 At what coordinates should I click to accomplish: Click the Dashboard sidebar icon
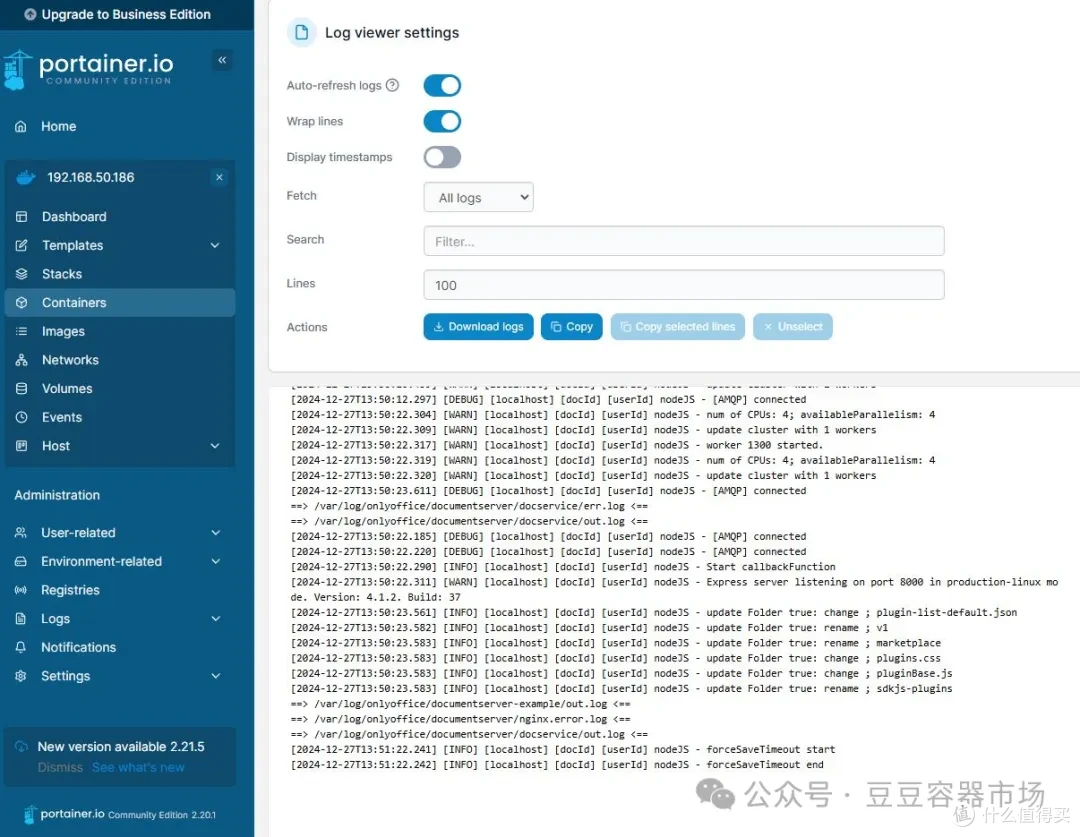(21, 217)
